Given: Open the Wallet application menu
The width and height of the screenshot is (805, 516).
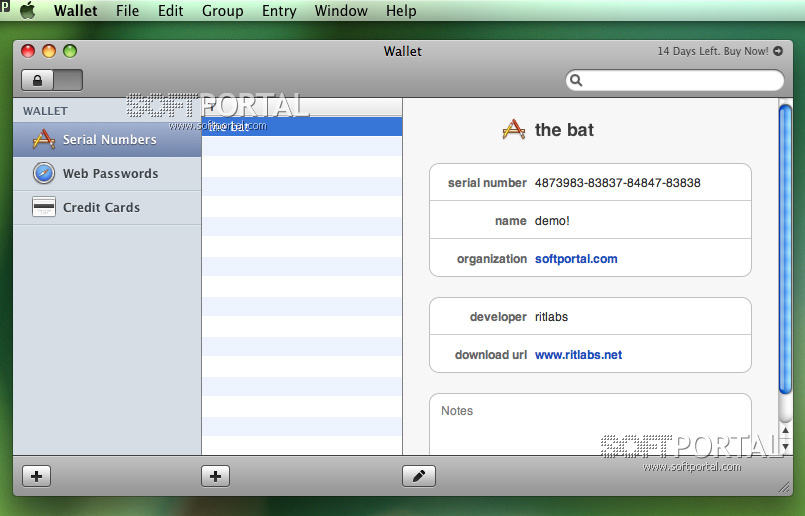Looking at the screenshot, I should pyautogui.click(x=75, y=11).
